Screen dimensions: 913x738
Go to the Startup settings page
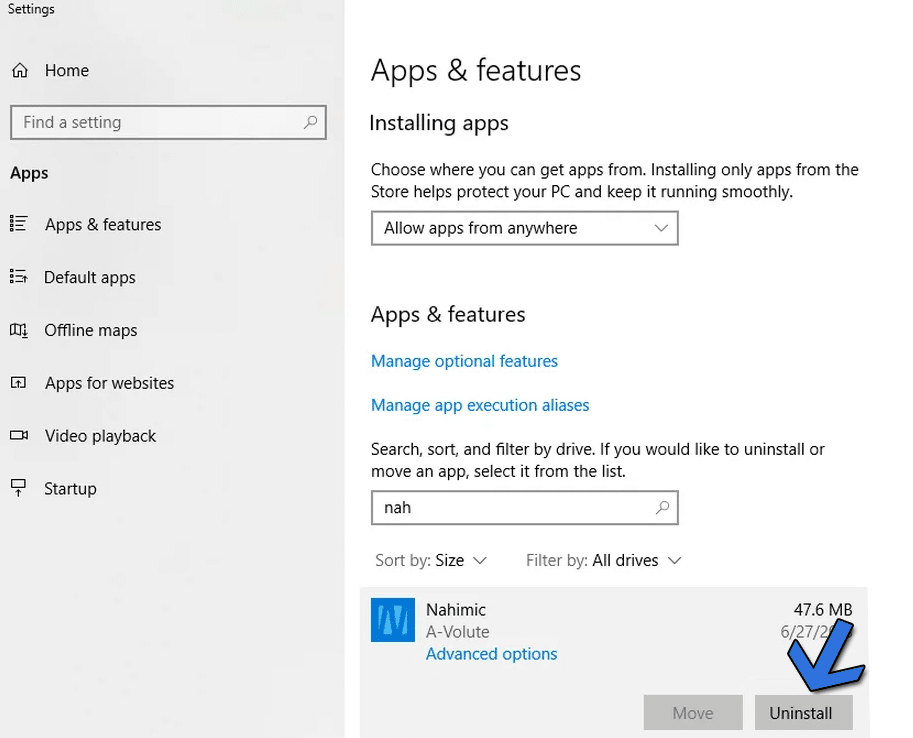point(70,488)
